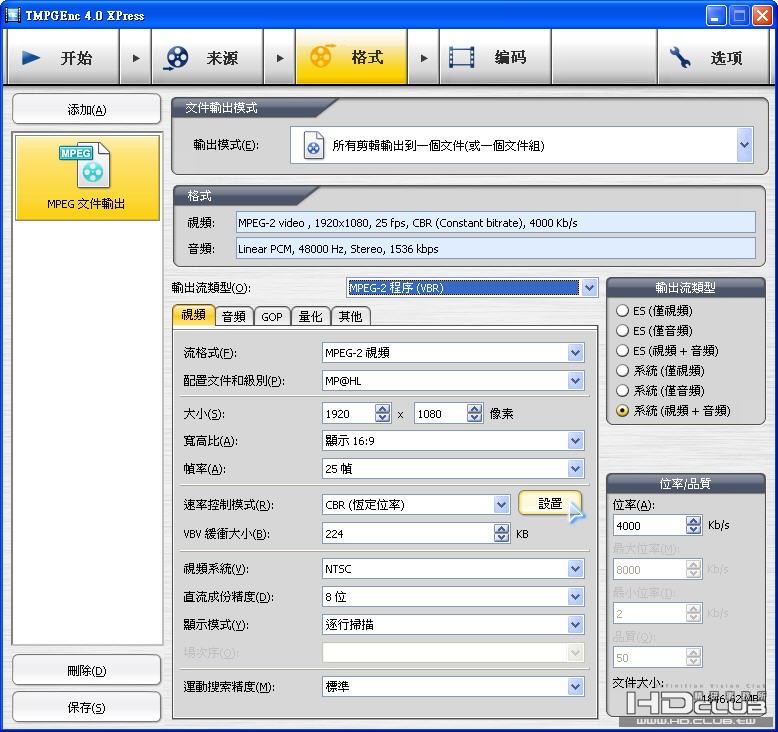Adjust the width 1920 spinner arrows
The width and height of the screenshot is (778, 732).
click(x=383, y=413)
